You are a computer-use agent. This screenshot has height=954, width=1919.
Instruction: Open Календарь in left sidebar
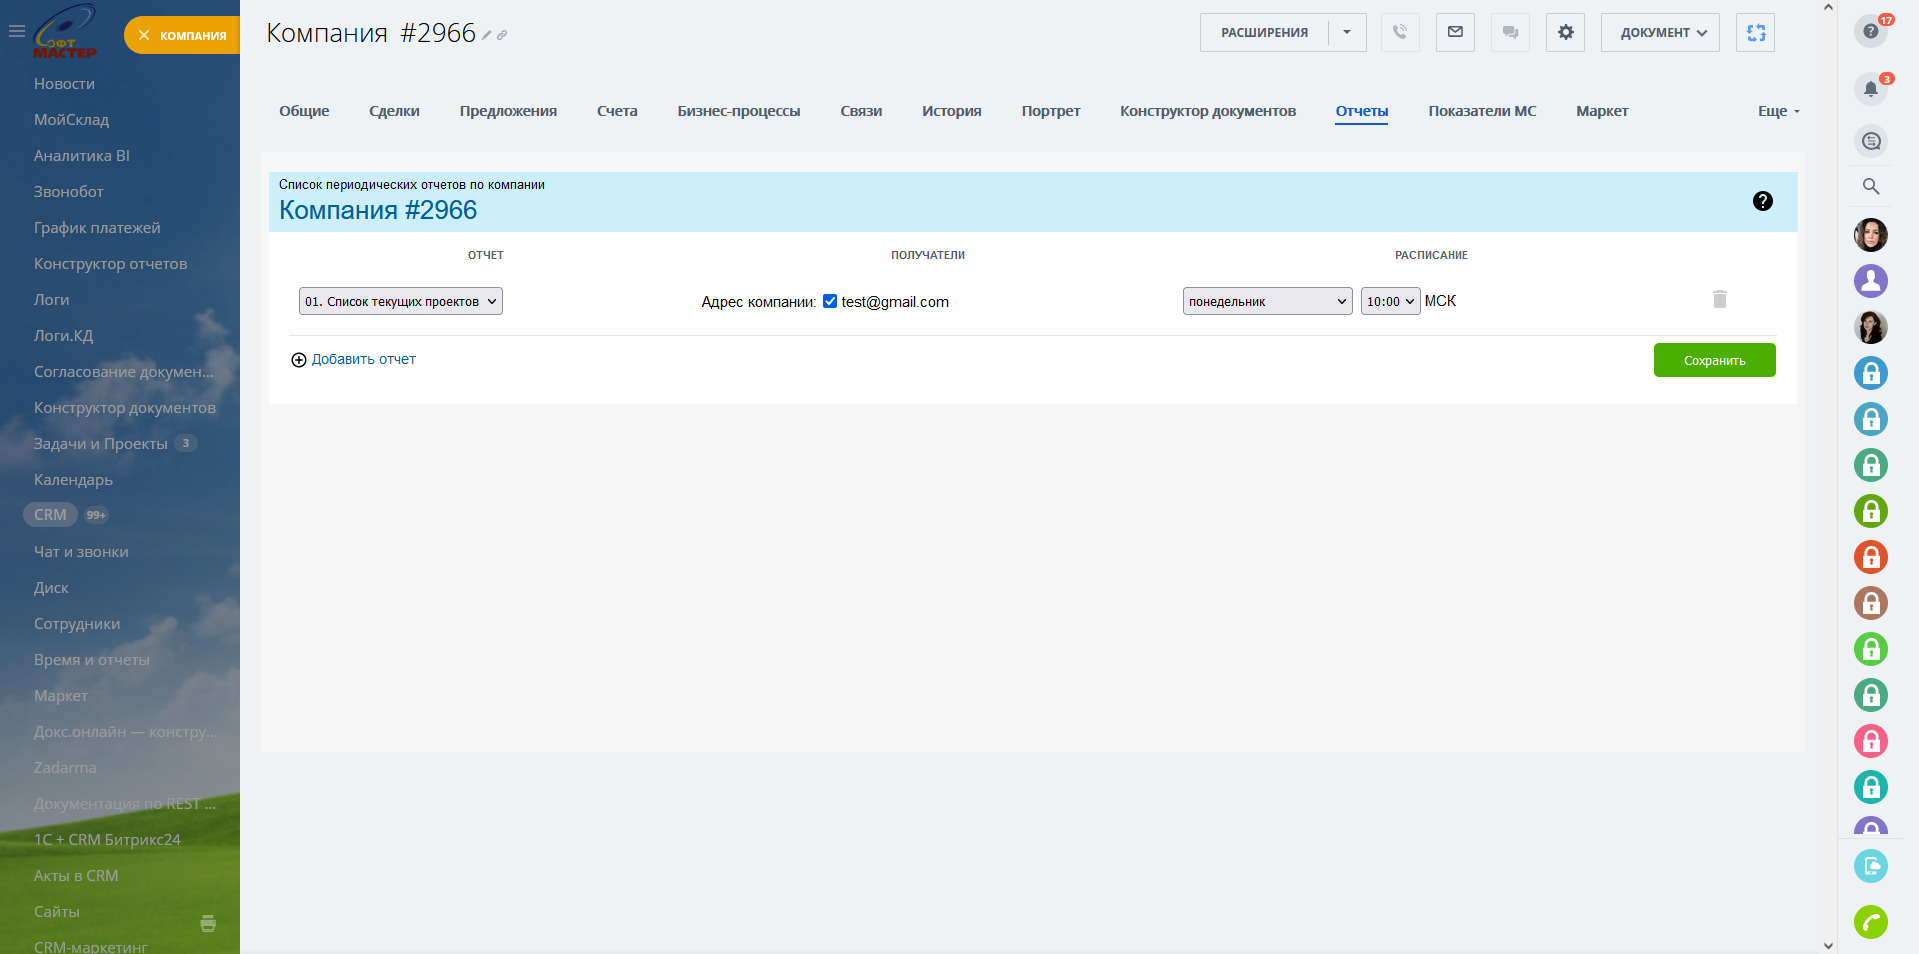point(73,480)
